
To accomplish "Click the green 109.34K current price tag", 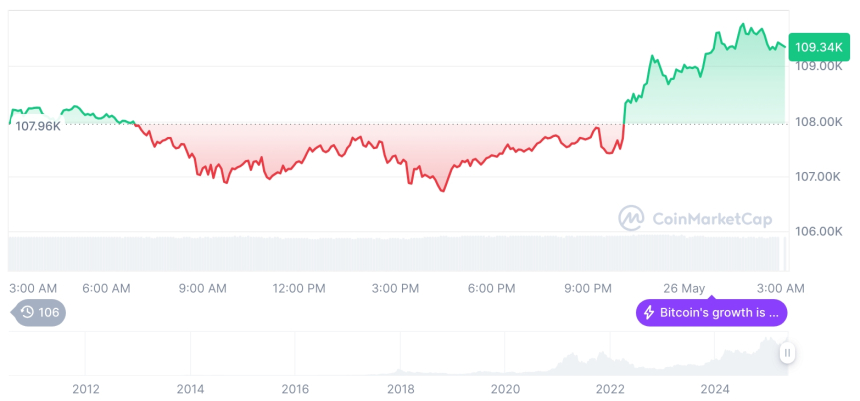I will [816, 47].
